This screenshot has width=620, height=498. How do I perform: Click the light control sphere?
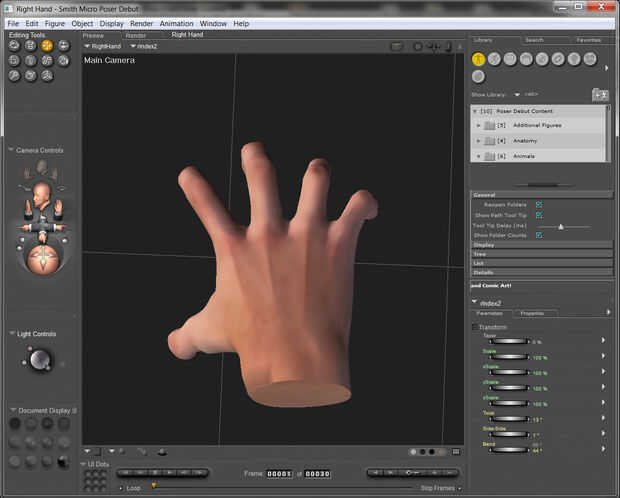pos(40,360)
